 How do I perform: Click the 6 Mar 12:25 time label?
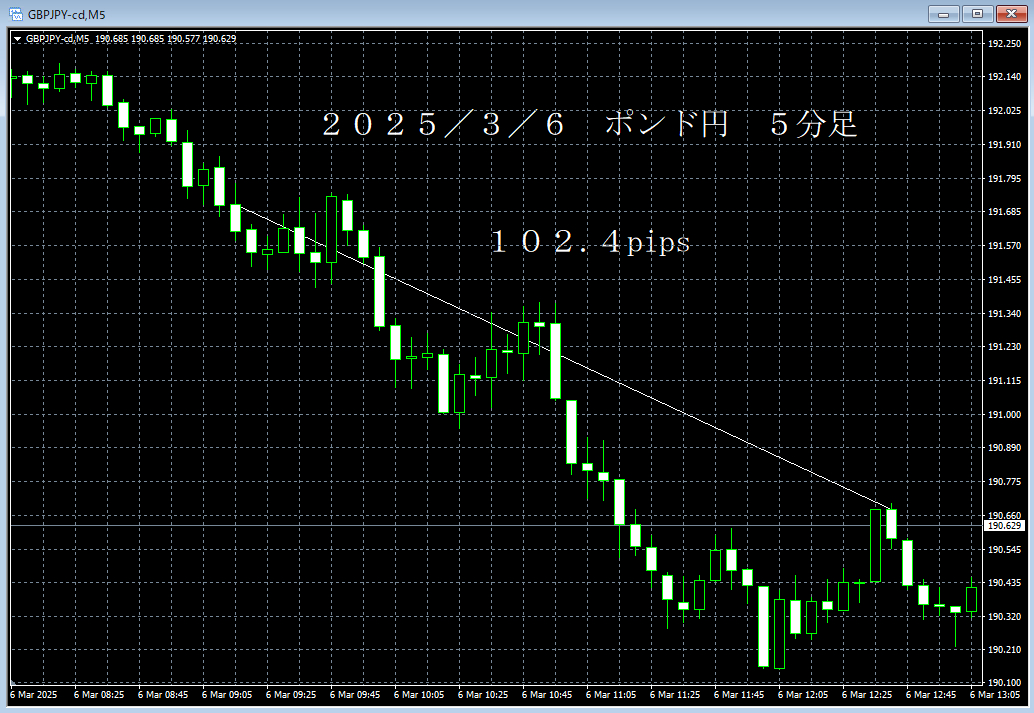coord(867,695)
